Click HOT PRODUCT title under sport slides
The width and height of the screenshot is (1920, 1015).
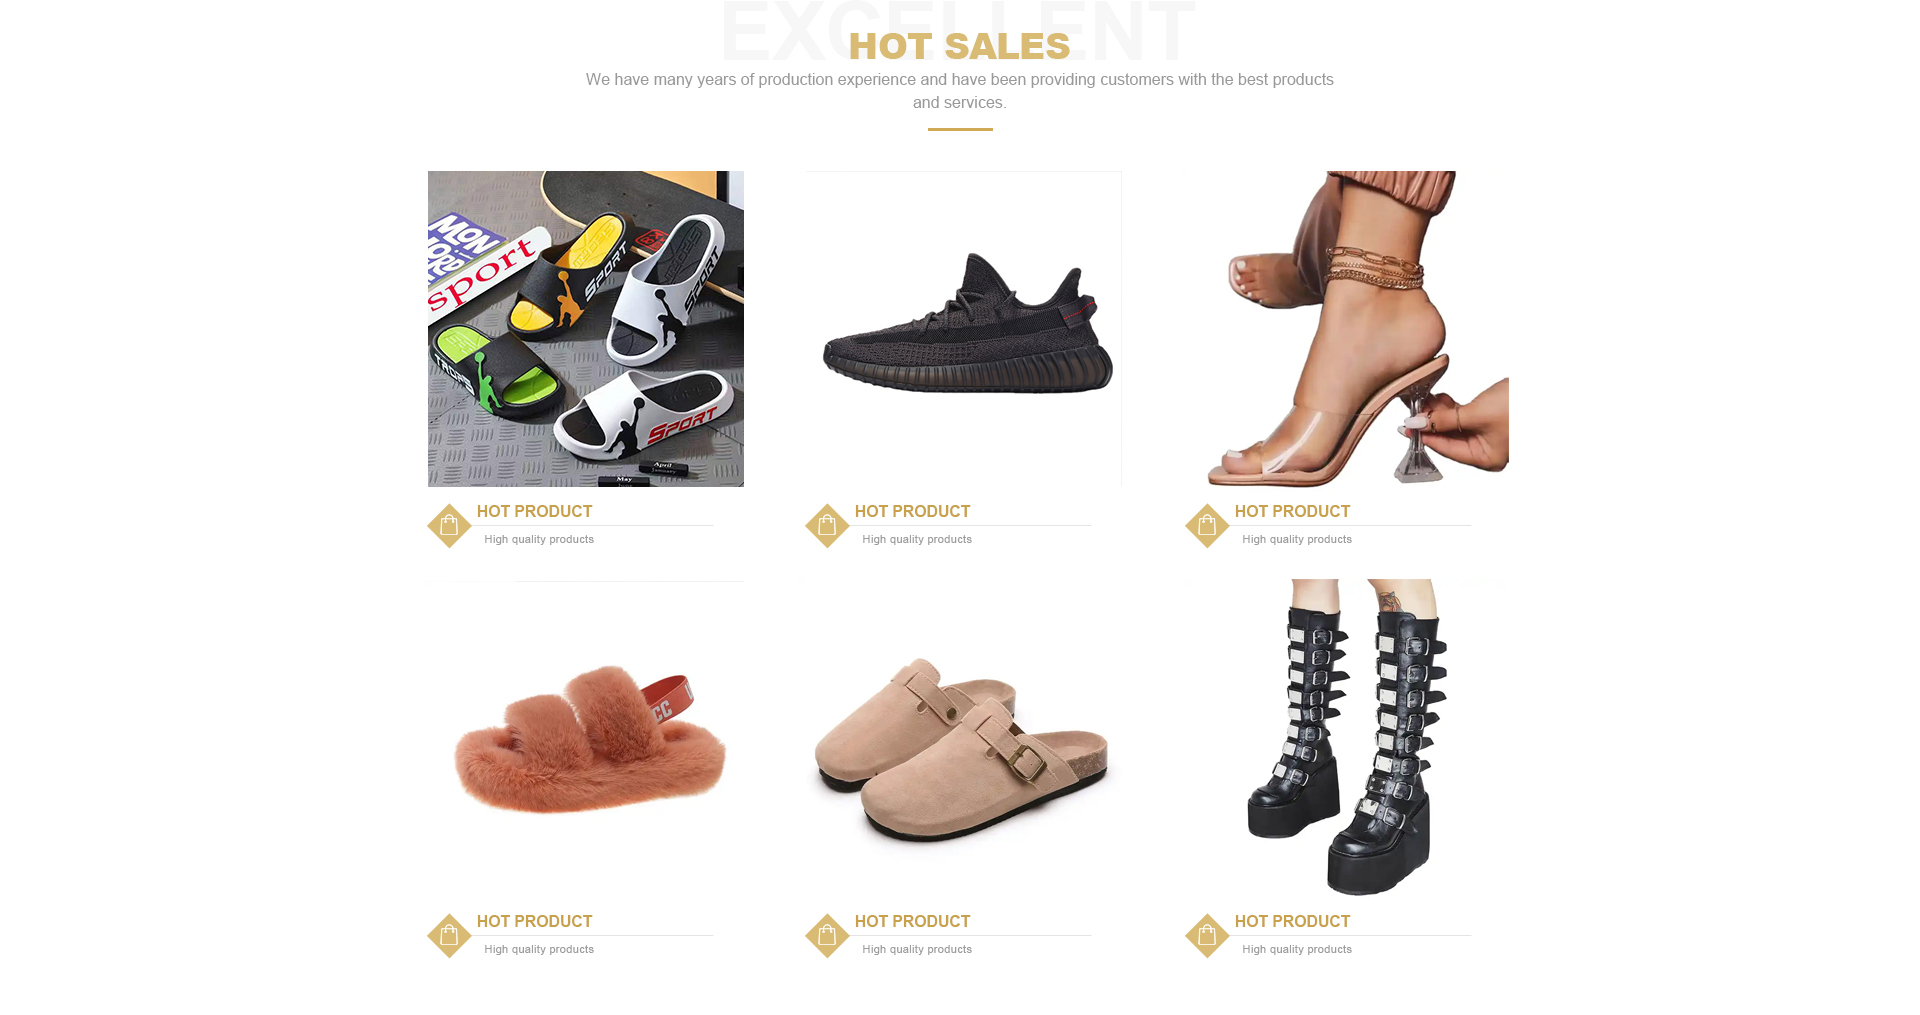pyautogui.click(x=534, y=511)
